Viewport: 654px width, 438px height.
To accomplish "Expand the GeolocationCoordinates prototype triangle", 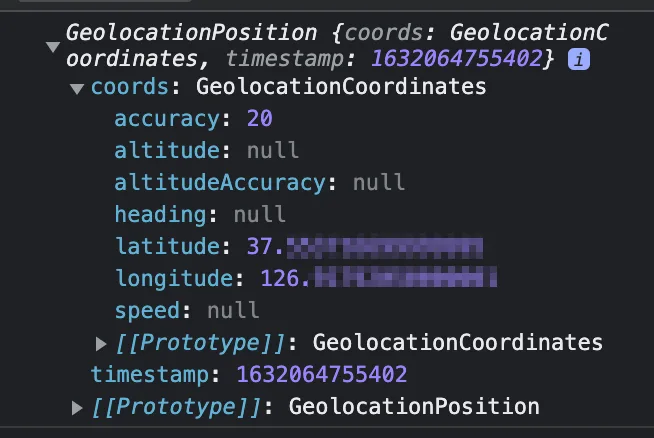I will [x=101, y=344].
